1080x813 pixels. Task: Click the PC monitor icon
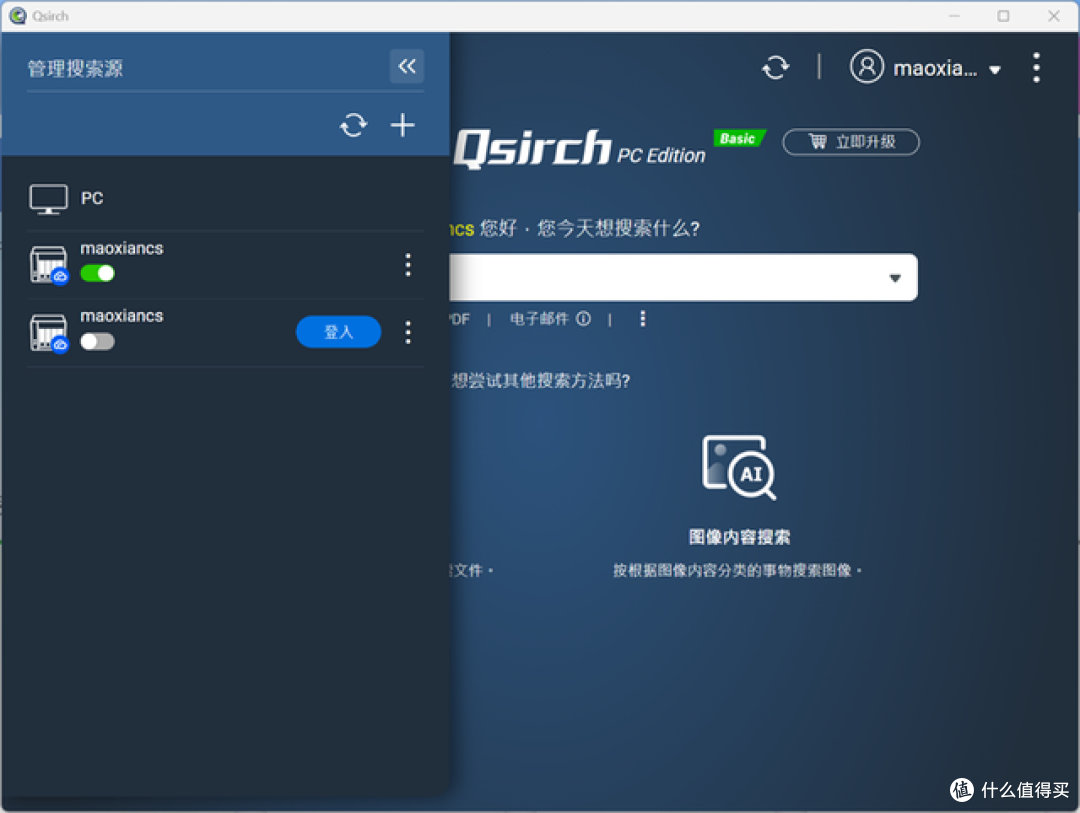pyautogui.click(x=48, y=199)
